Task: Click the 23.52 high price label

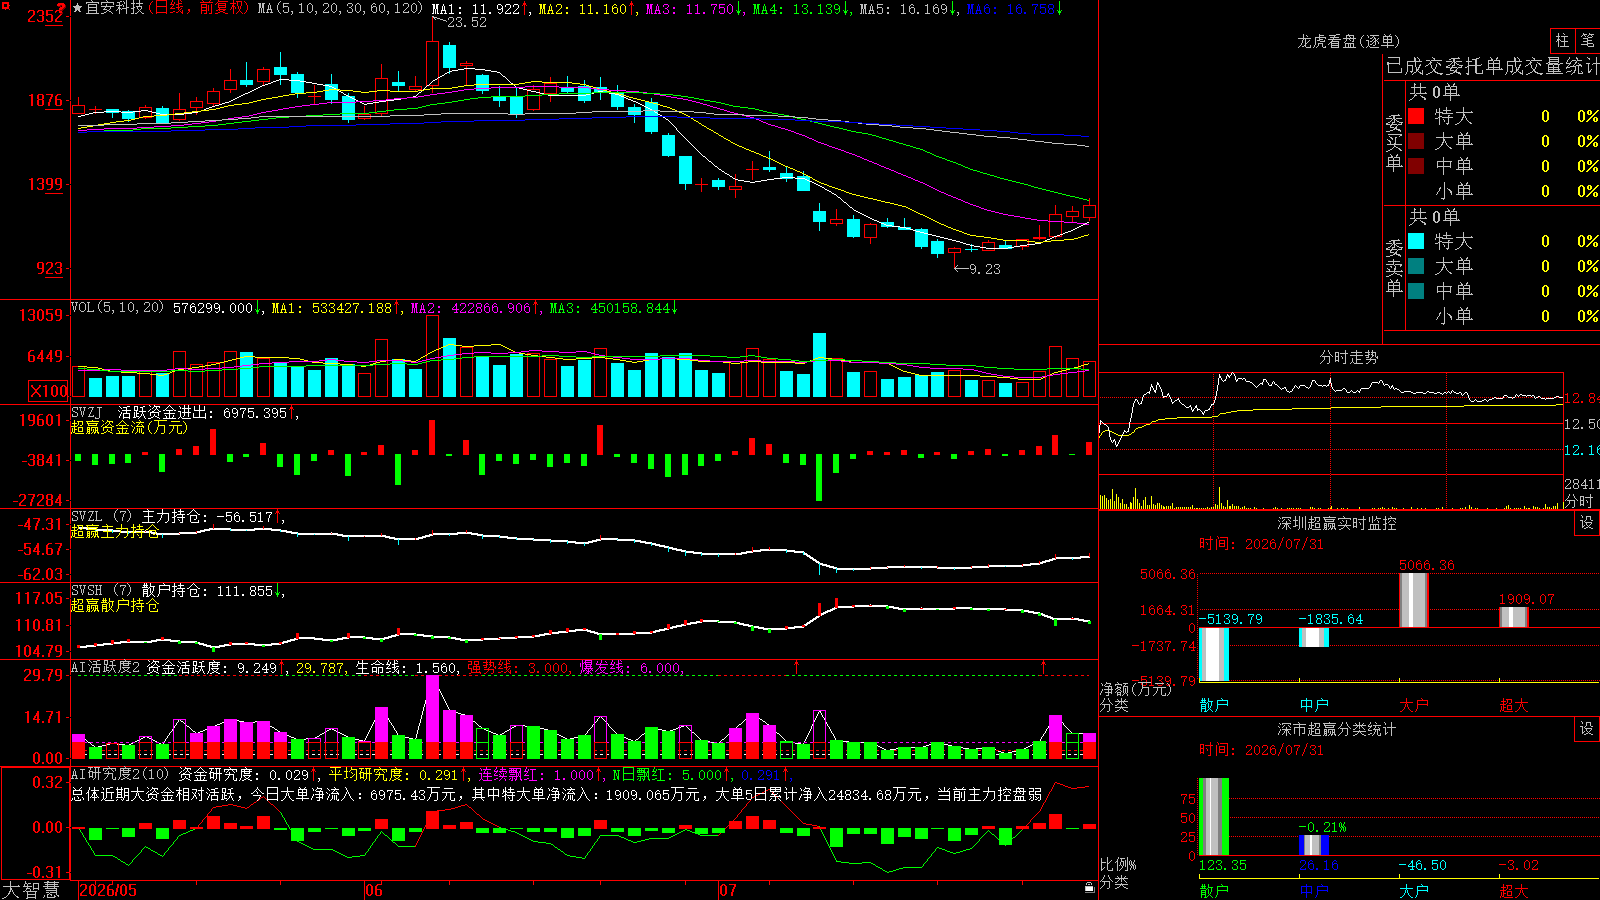Action: coord(467,22)
